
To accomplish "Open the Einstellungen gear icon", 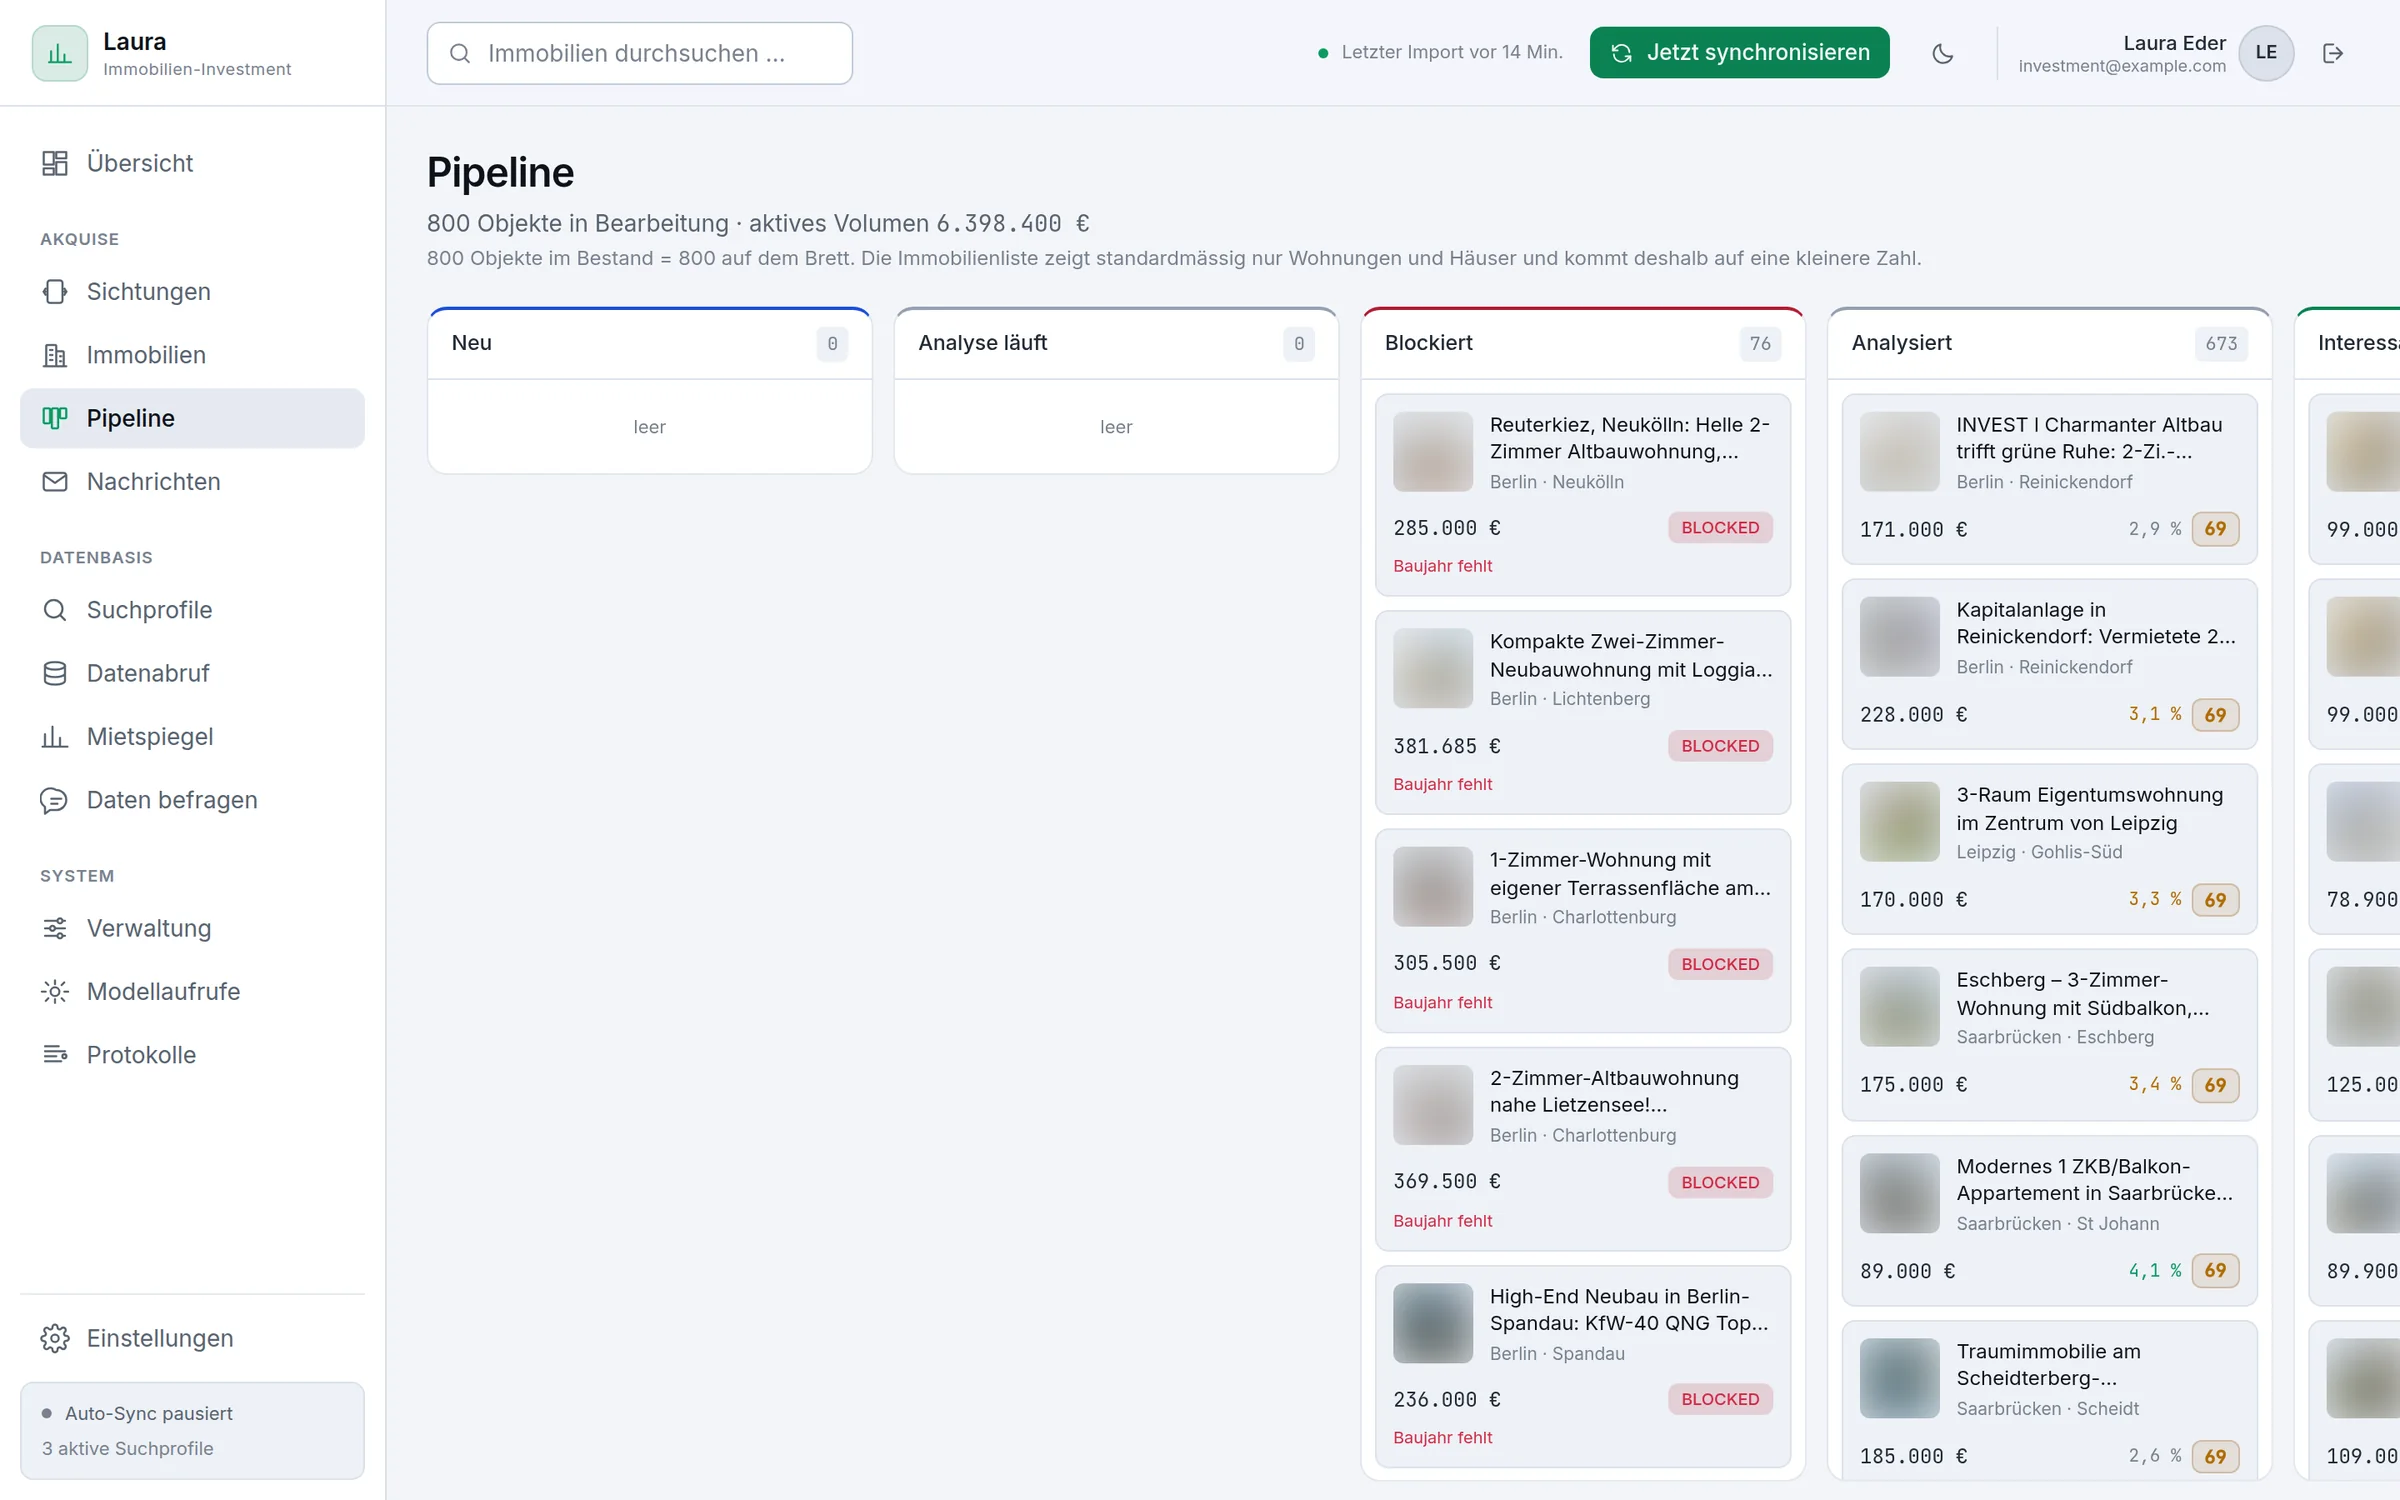I will 55,1338.
